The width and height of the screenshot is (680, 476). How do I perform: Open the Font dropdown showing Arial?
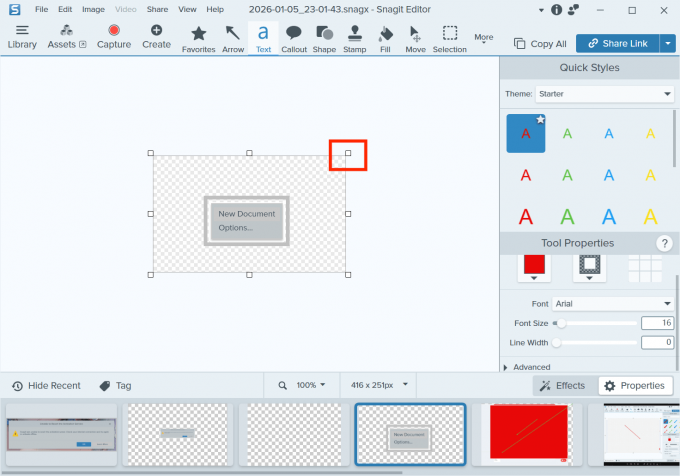614,303
